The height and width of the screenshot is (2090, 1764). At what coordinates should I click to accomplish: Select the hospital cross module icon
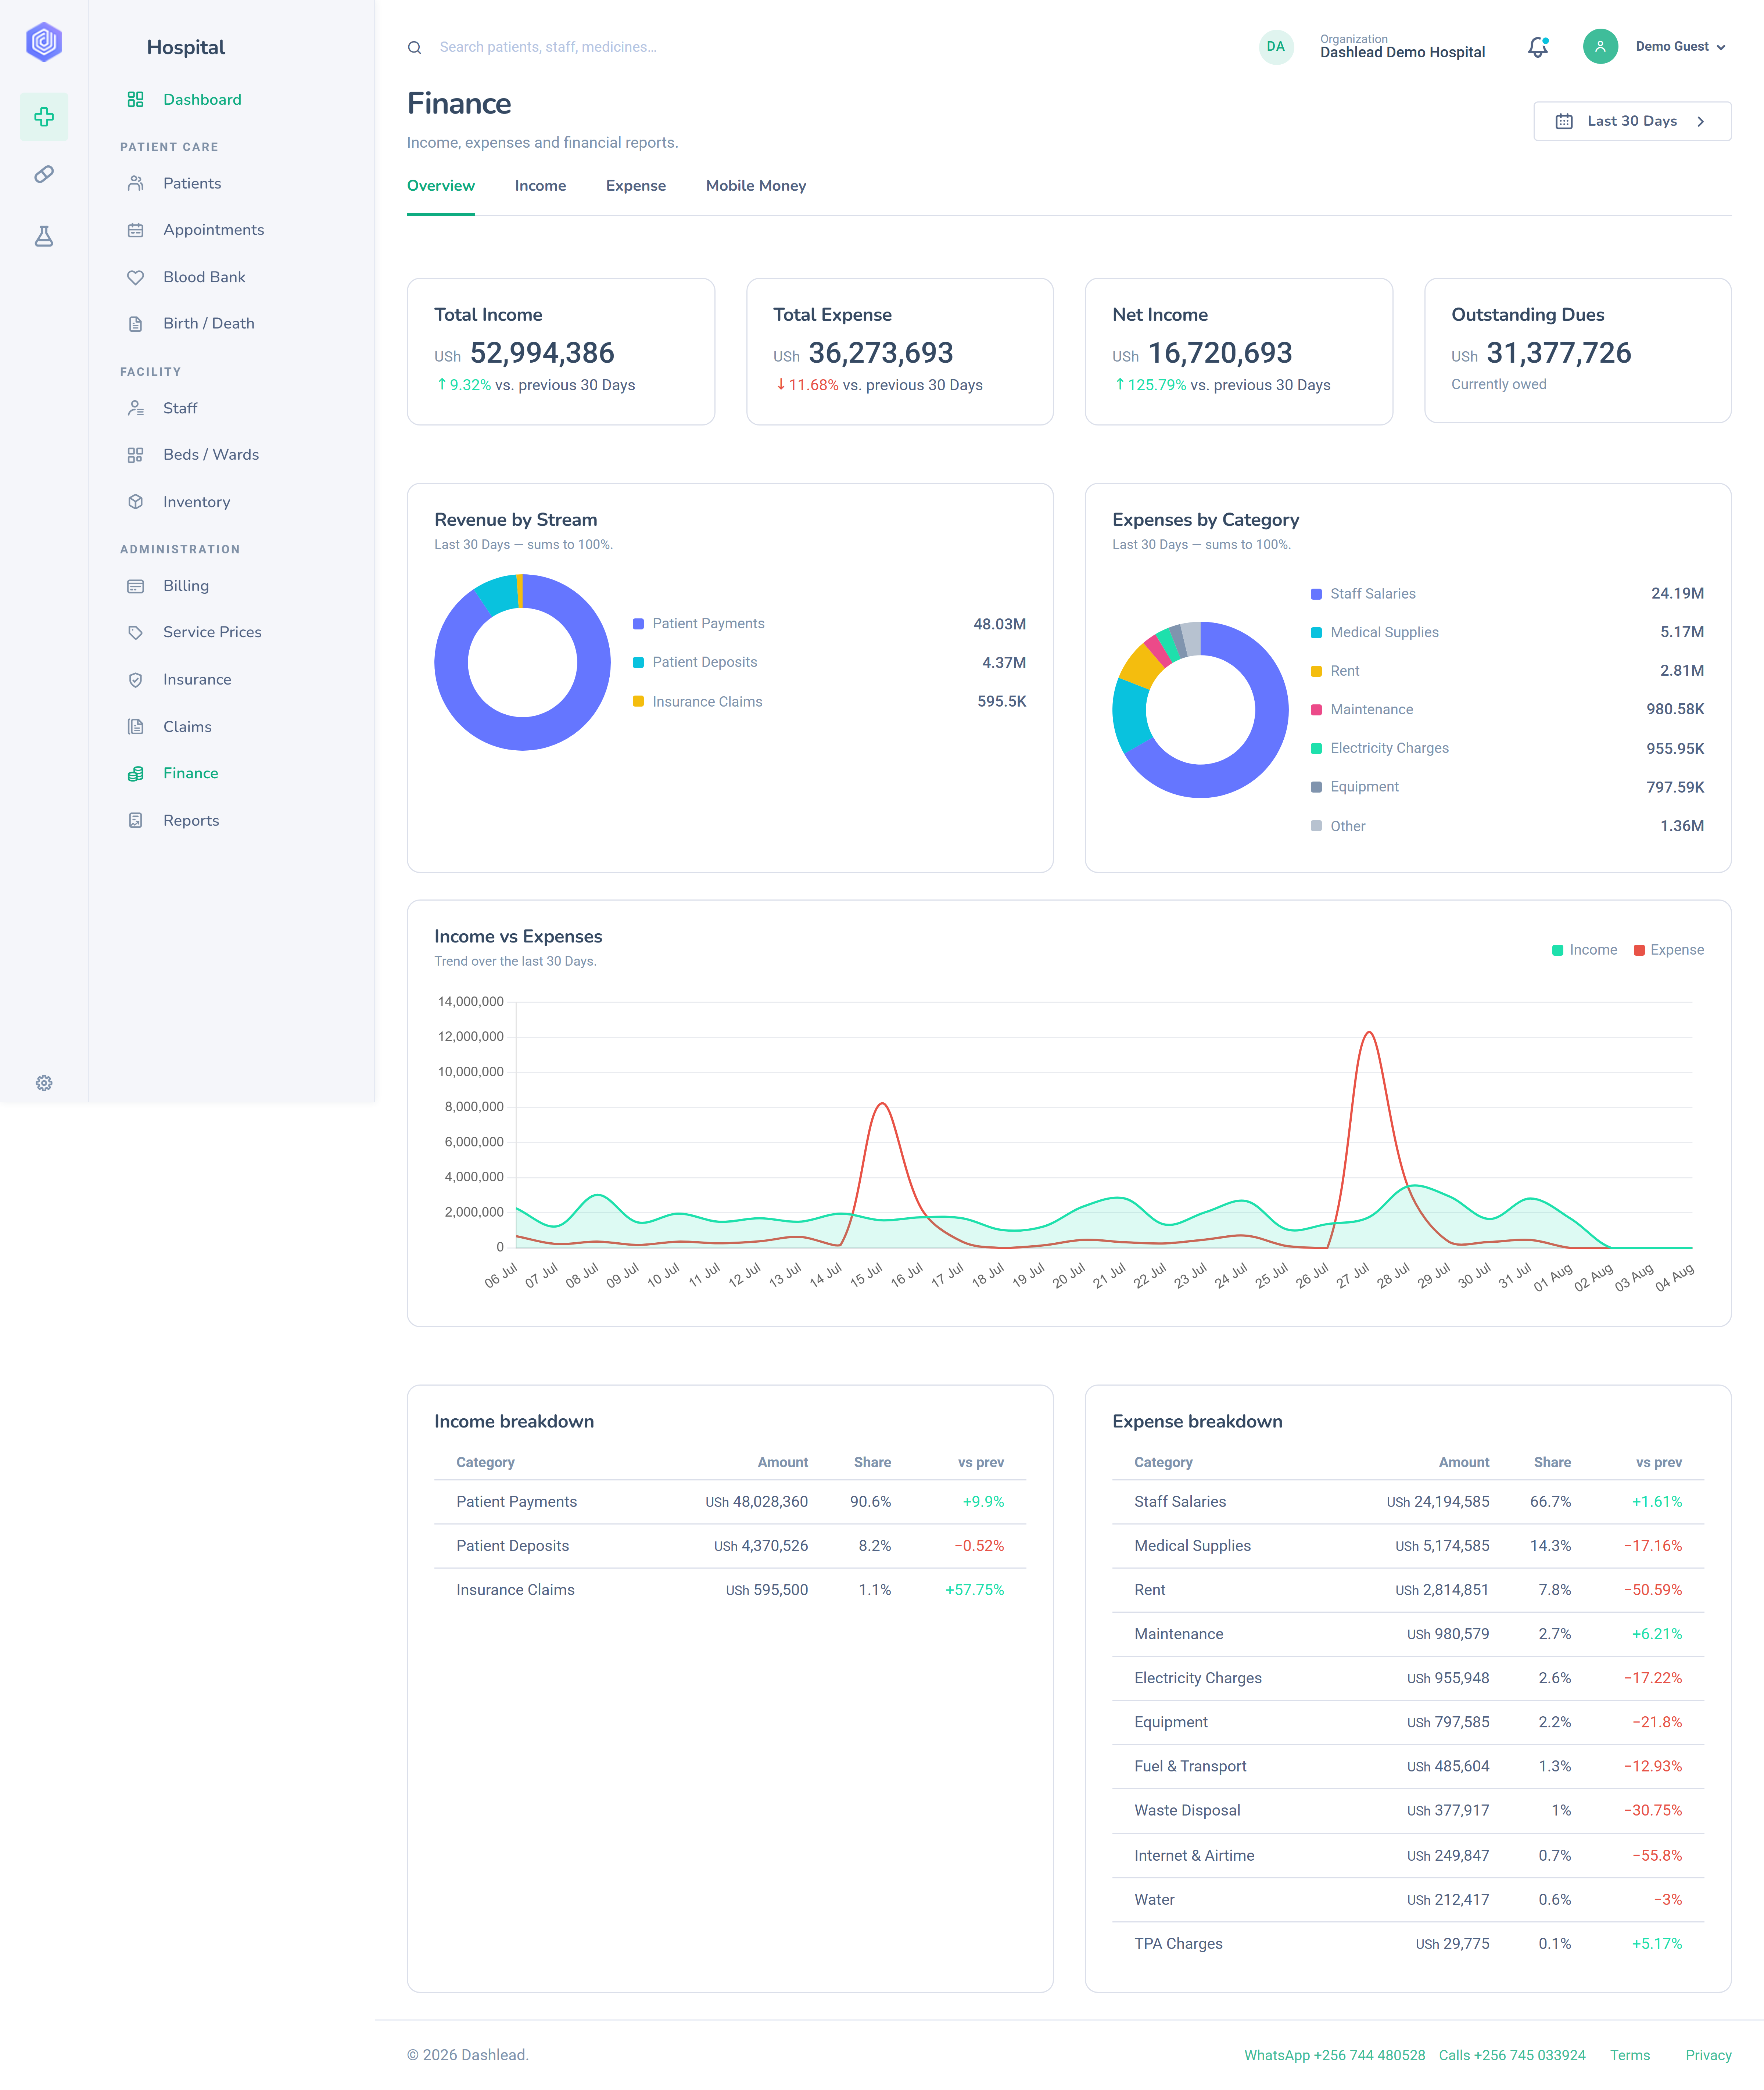tap(44, 117)
